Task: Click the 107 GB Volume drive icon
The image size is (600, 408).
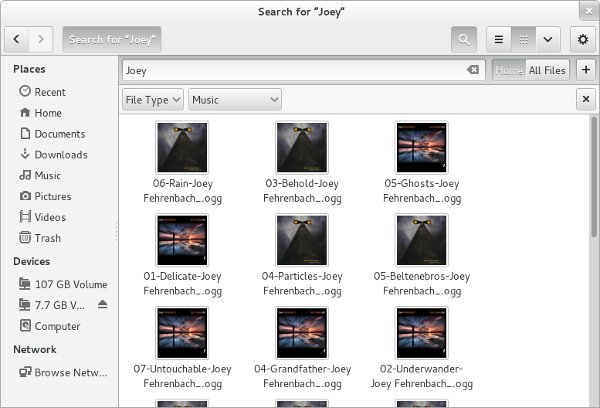Action: (25, 284)
